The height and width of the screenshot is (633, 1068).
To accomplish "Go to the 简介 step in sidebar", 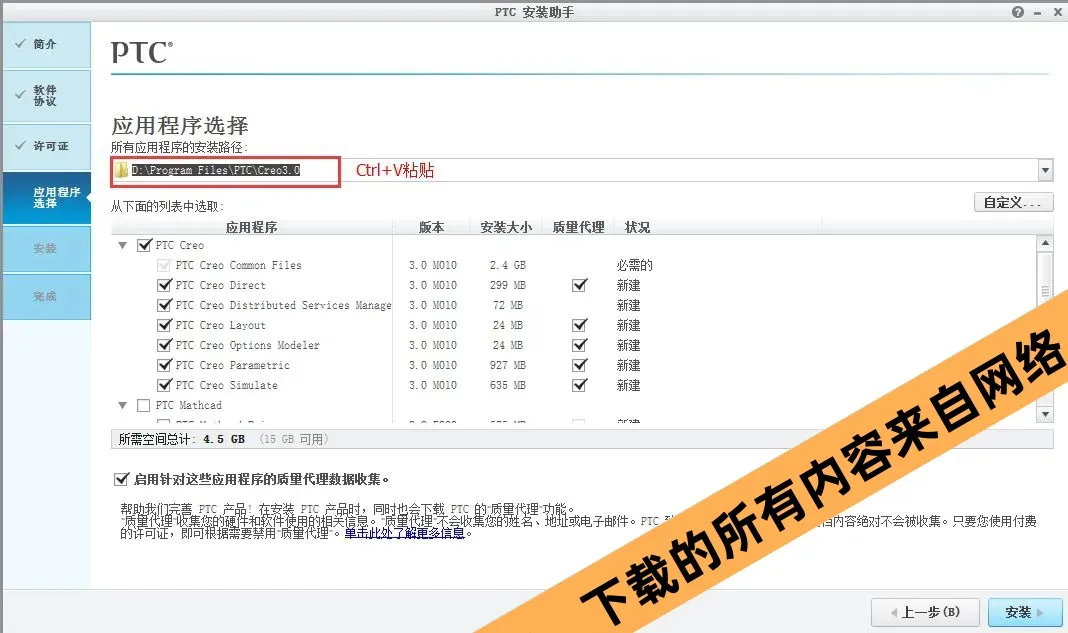I will tap(47, 44).
